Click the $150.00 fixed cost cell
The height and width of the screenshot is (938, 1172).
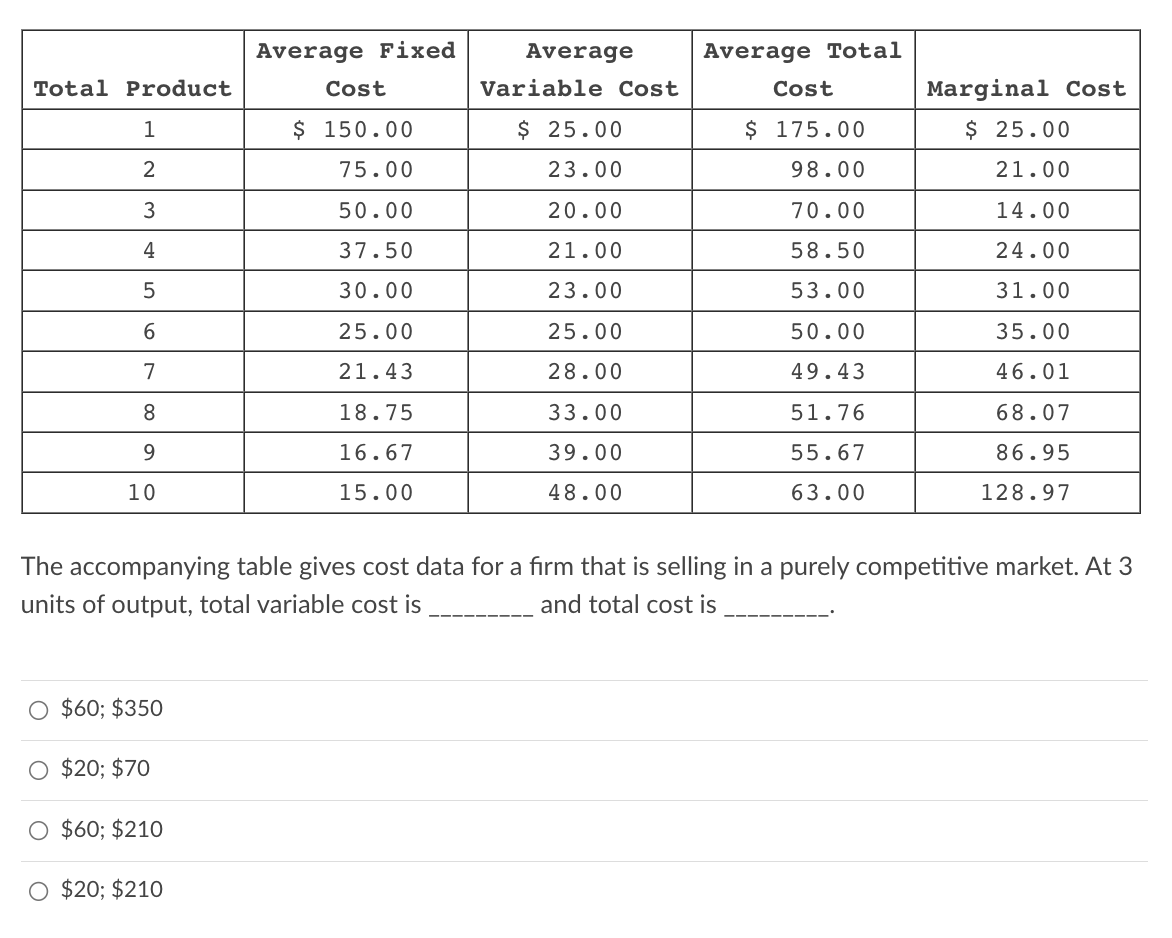tap(356, 129)
